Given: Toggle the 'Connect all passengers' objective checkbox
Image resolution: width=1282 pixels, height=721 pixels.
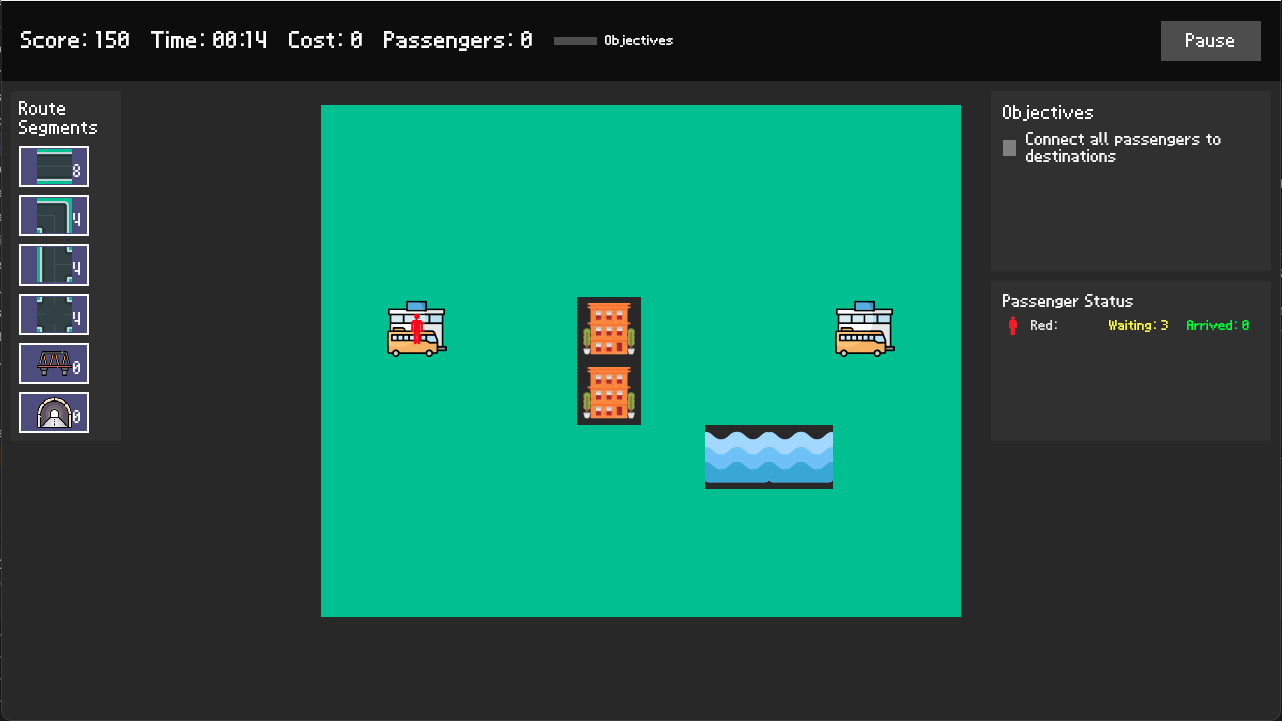Looking at the screenshot, I should (1010, 148).
